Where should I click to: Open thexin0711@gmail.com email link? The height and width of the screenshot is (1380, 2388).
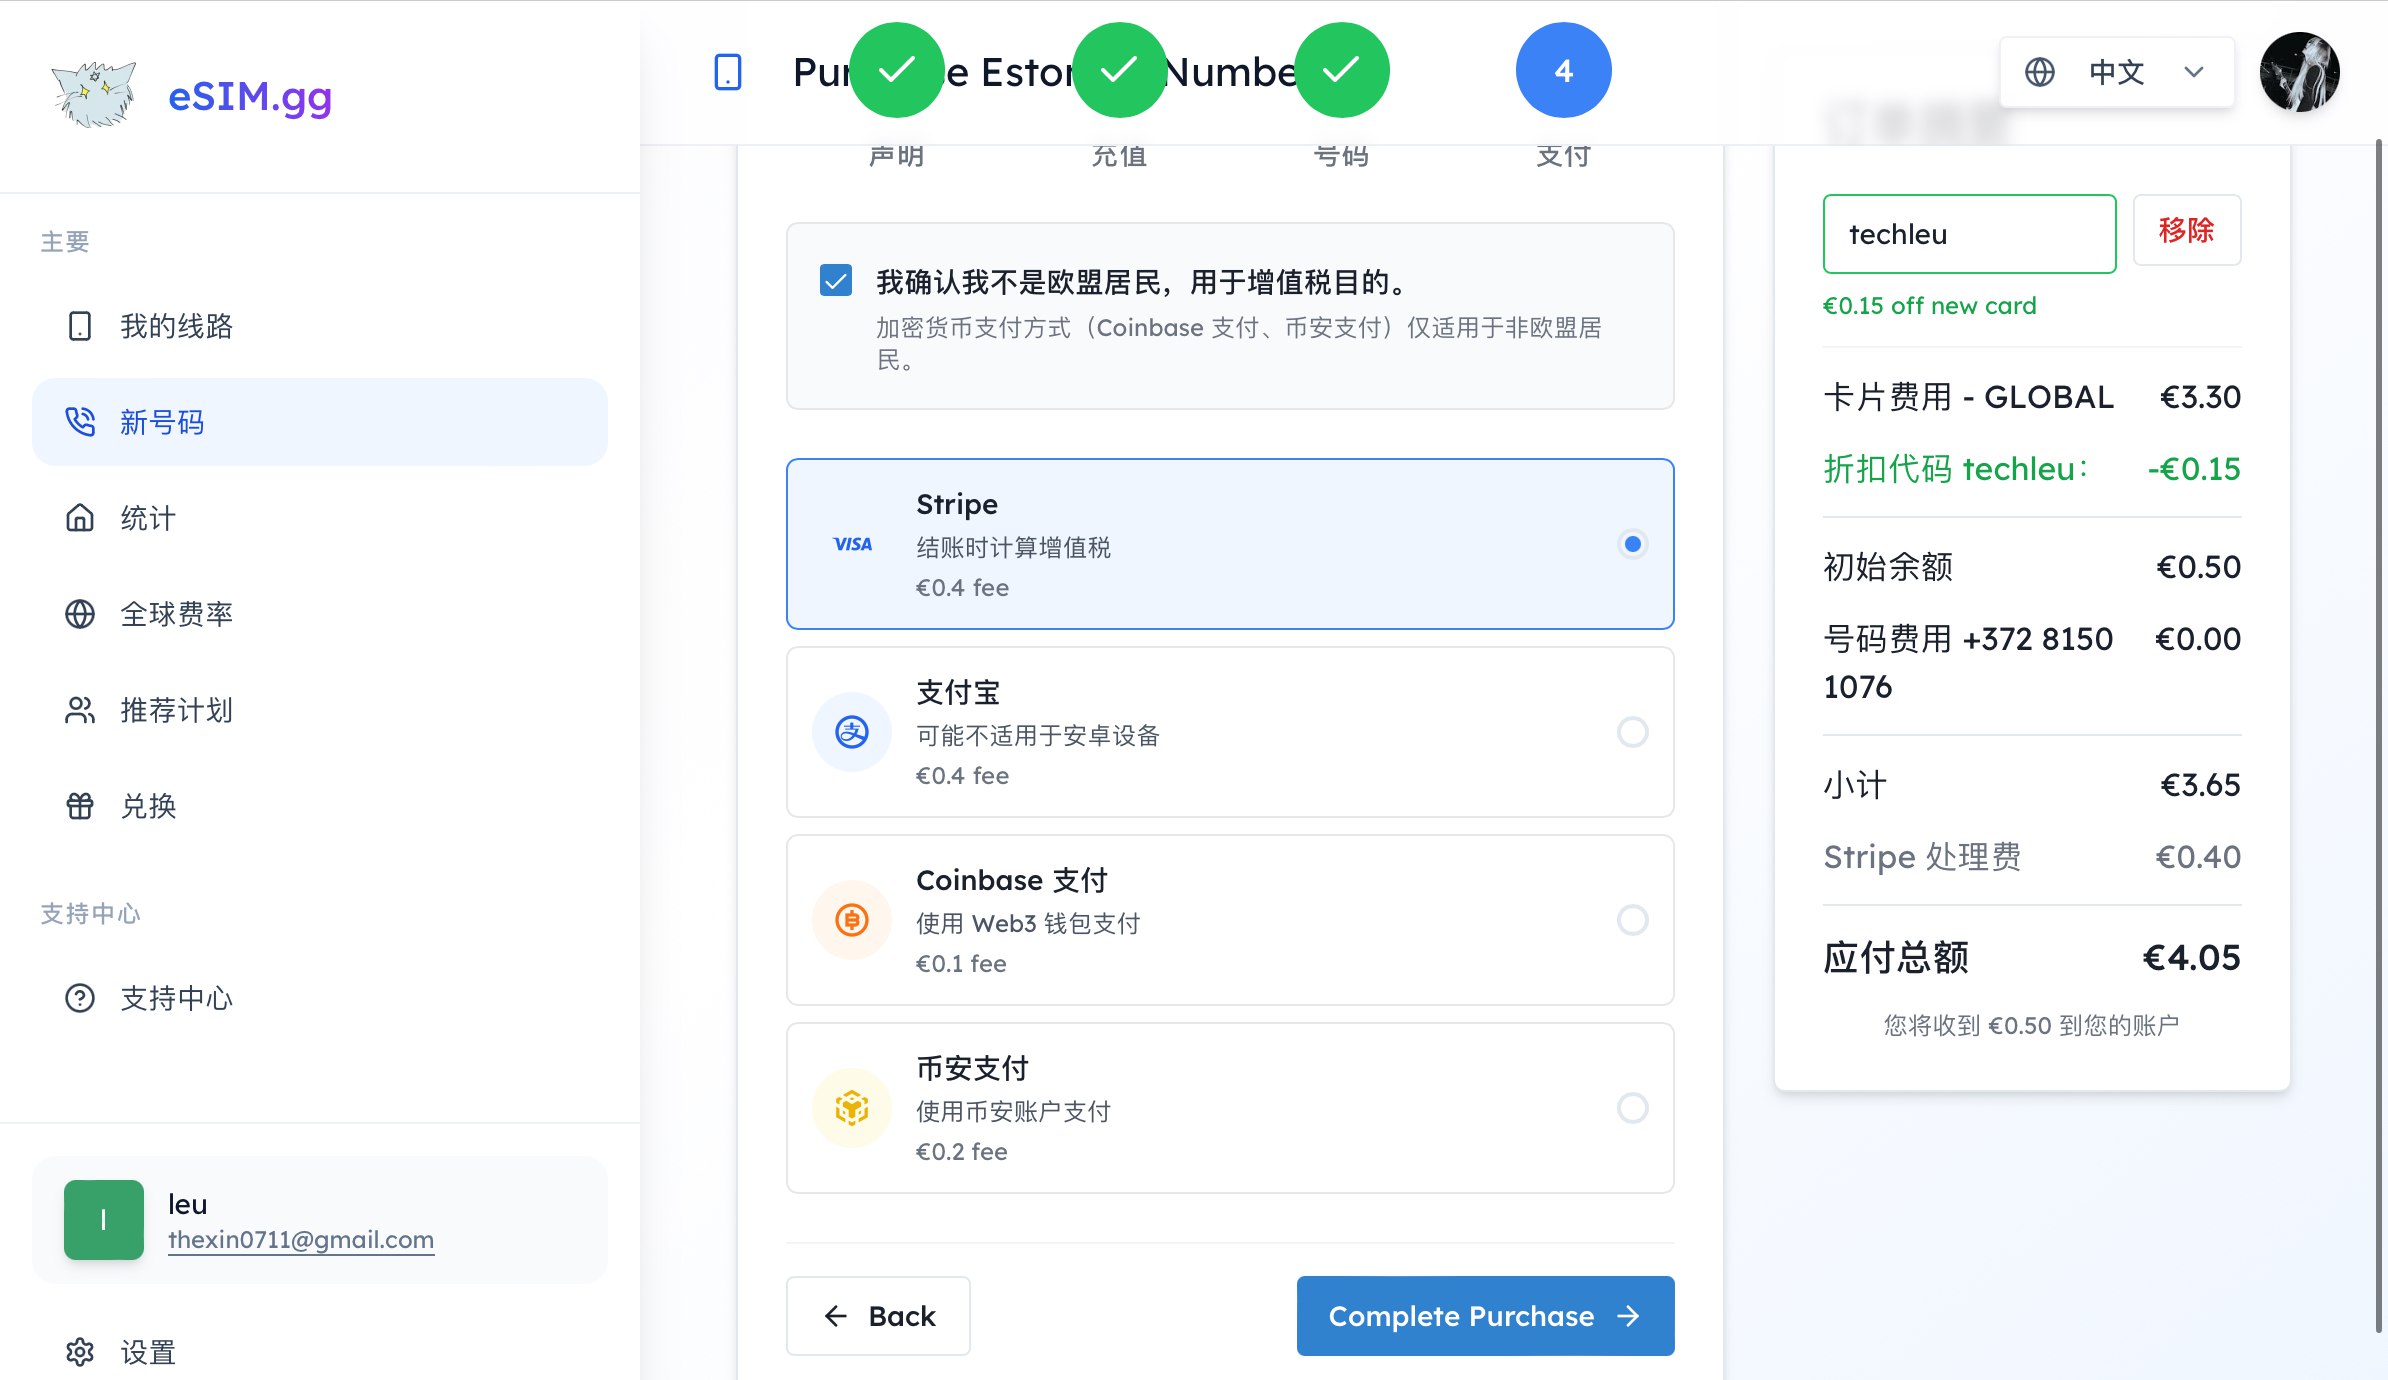pos(301,1240)
